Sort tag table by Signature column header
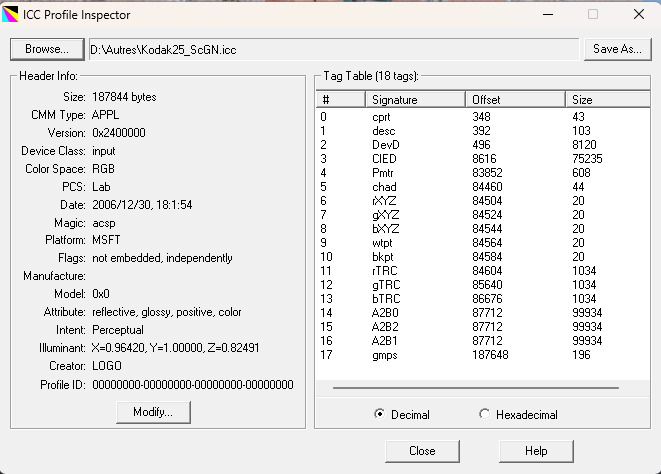 pyautogui.click(x=414, y=100)
